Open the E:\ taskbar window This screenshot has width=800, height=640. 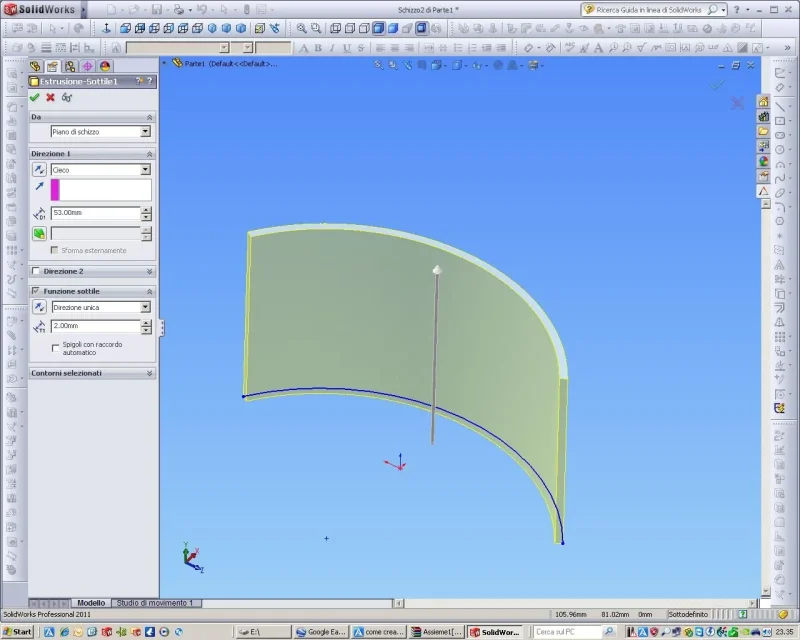pyautogui.click(x=263, y=632)
